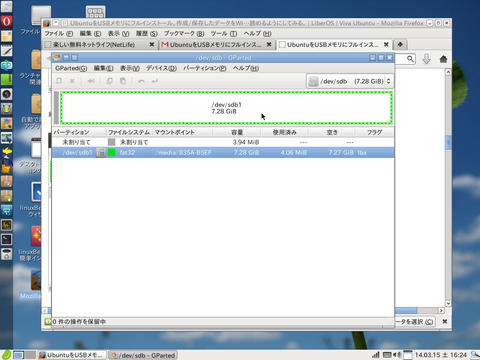Viewport: 480px width, 360px height.
Task: Open the 表示(V) menu in GParted
Action: pos(130,68)
